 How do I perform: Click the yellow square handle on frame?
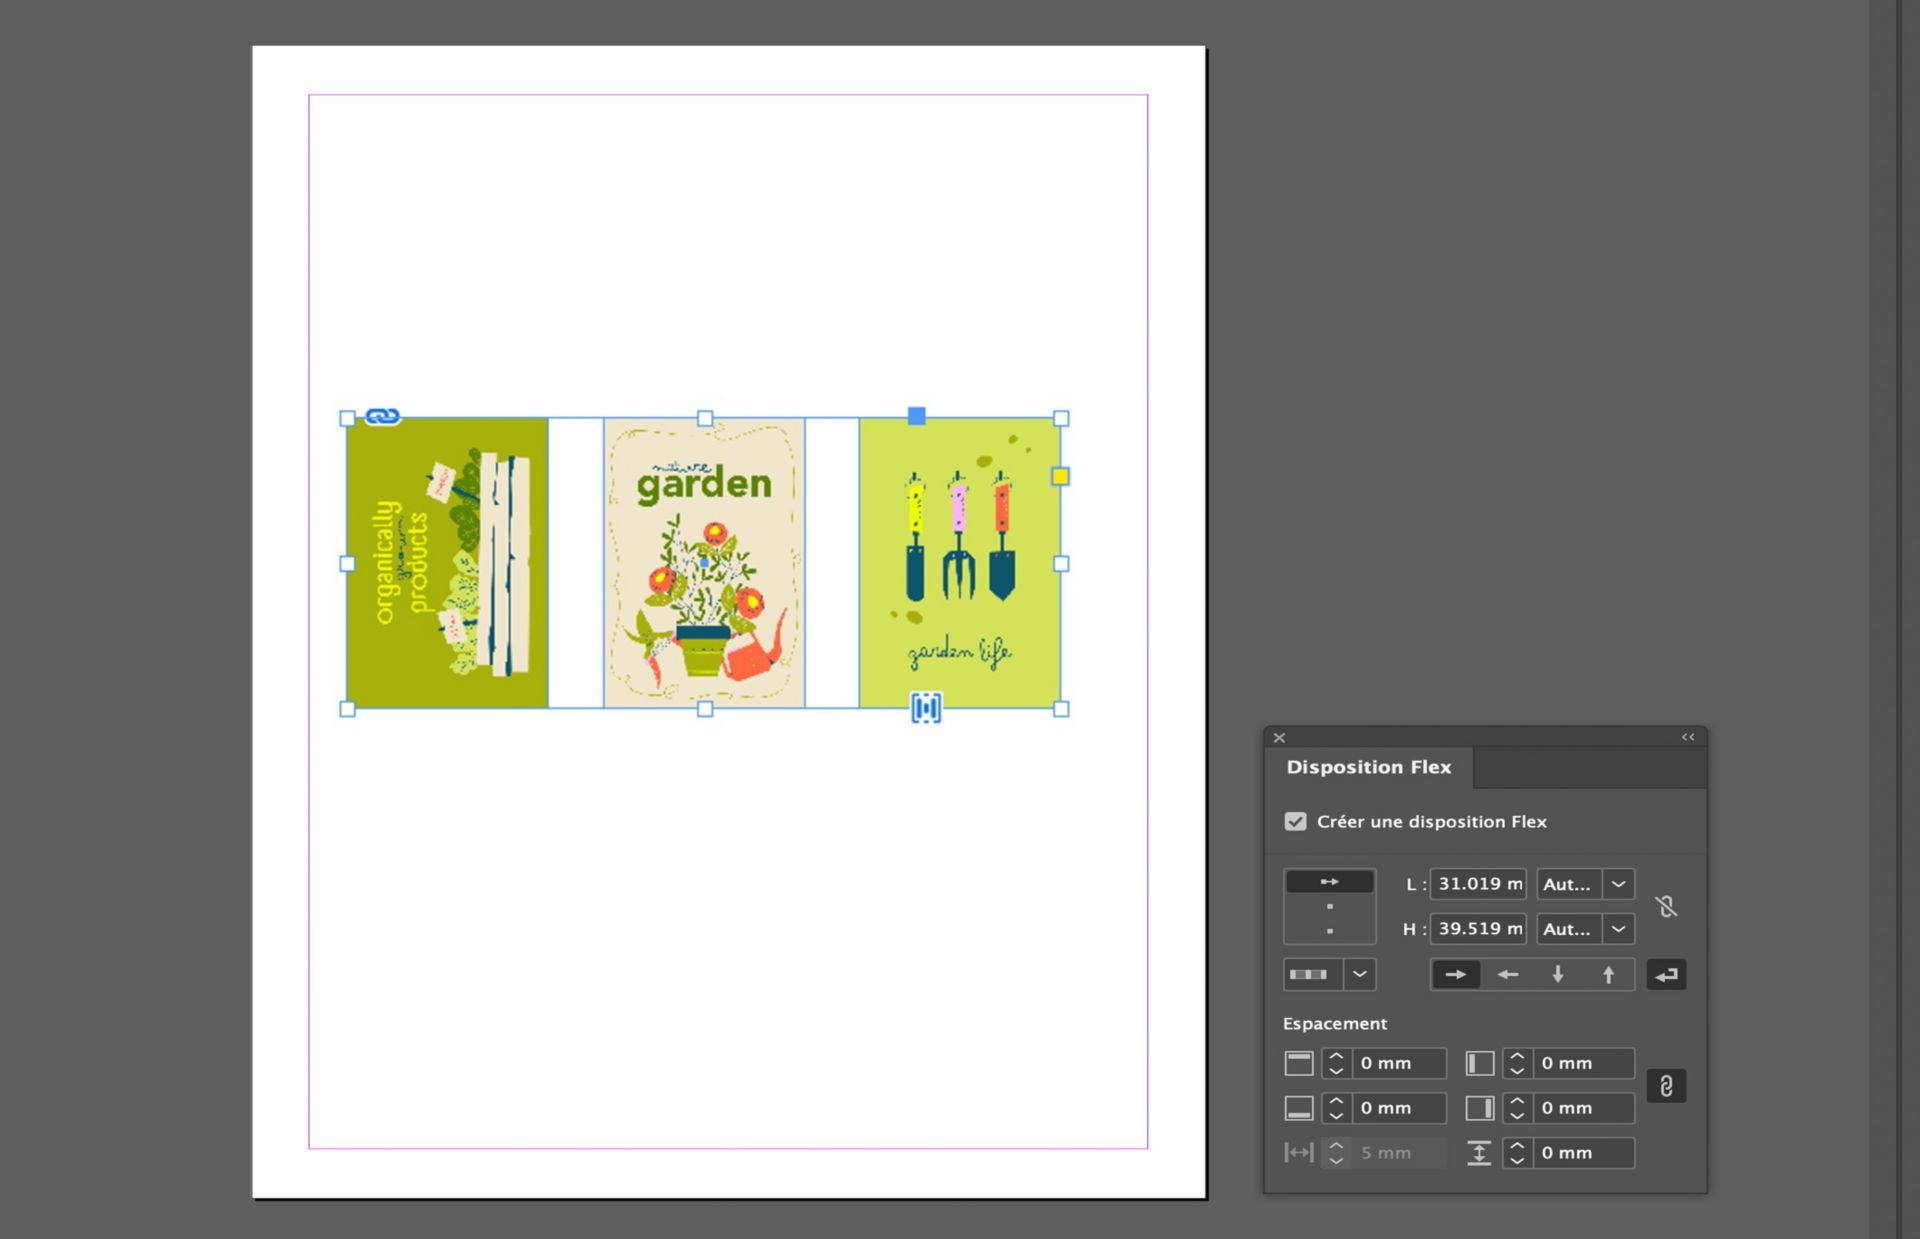[1060, 477]
